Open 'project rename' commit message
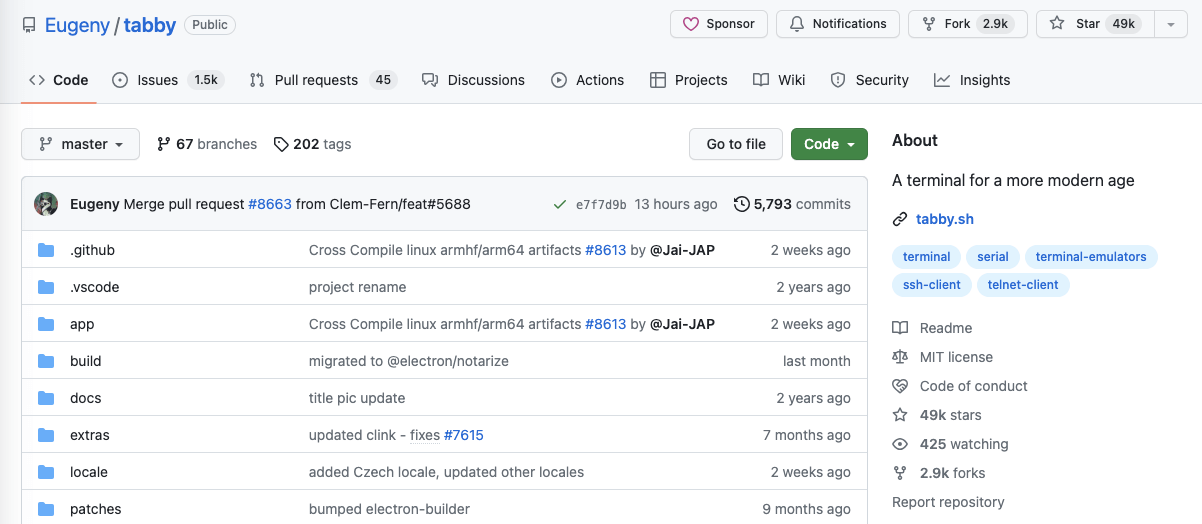Image resolution: width=1202 pixels, height=524 pixels. point(357,287)
